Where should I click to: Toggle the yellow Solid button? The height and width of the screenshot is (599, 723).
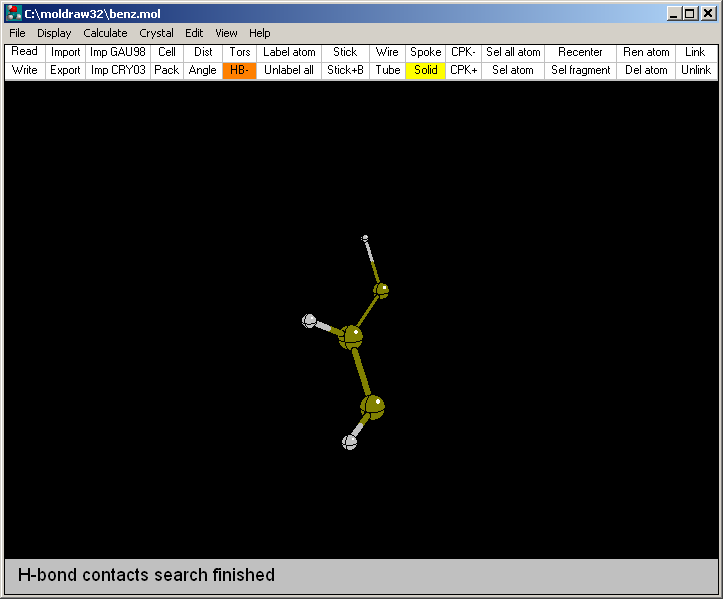tap(426, 70)
